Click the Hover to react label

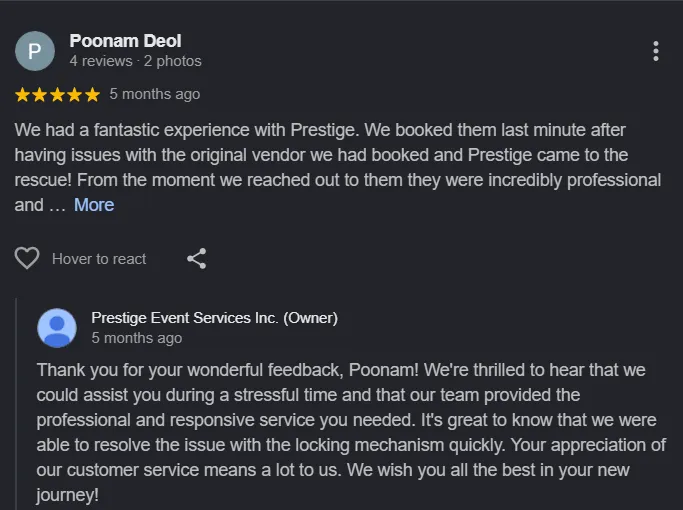(99, 259)
